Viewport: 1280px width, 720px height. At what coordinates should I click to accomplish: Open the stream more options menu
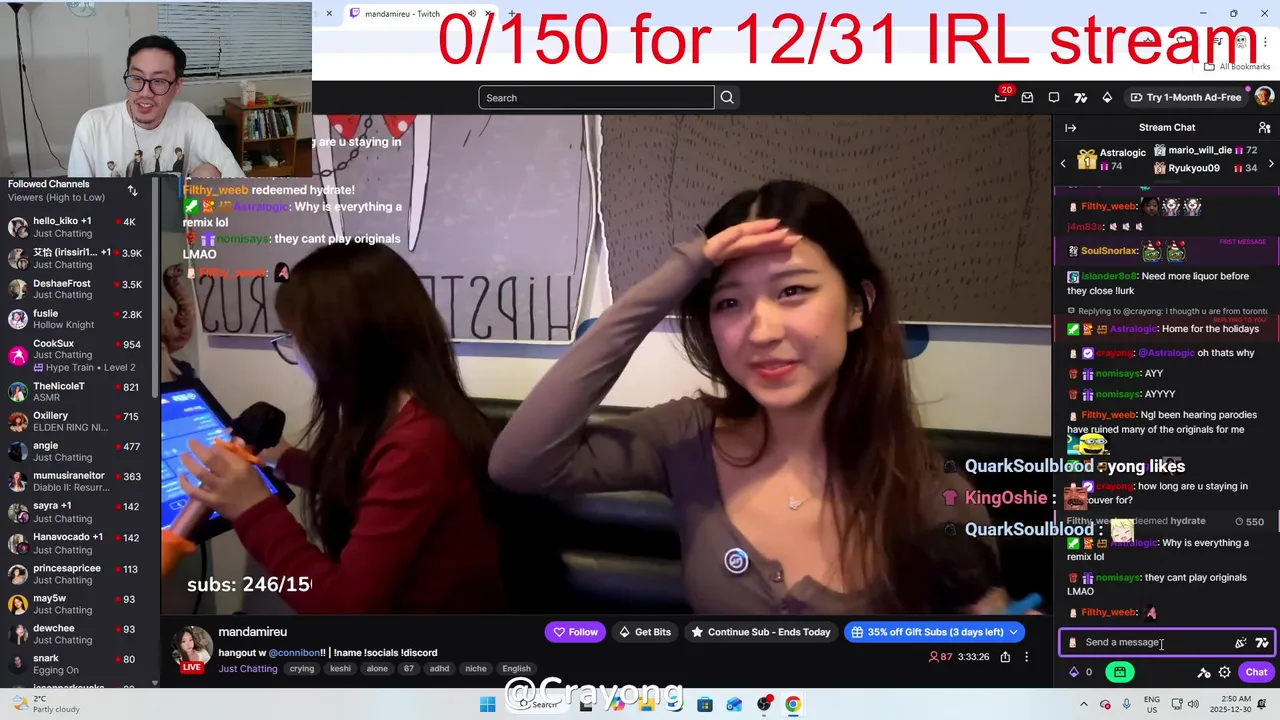(x=1026, y=657)
